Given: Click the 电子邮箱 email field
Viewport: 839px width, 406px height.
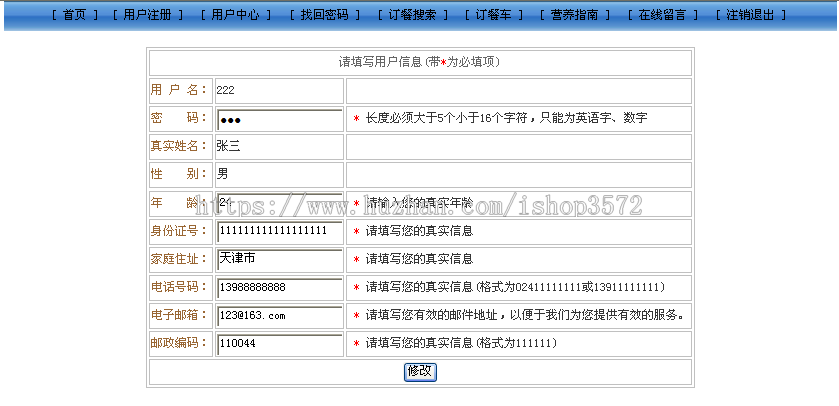Looking at the screenshot, I should point(279,316).
